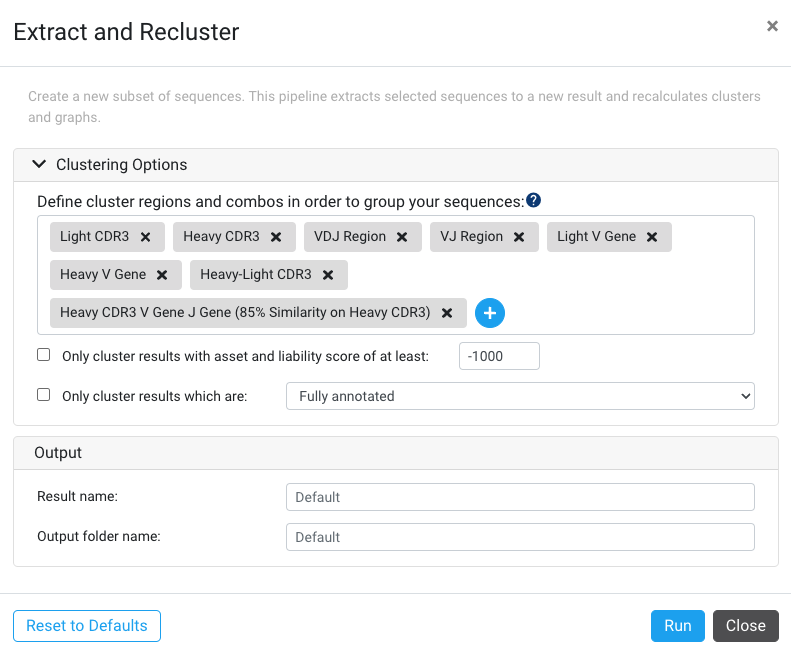Remove the Heavy V Gene tag
791x655 pixels.
pyautogui.click(x=162, y=275)
